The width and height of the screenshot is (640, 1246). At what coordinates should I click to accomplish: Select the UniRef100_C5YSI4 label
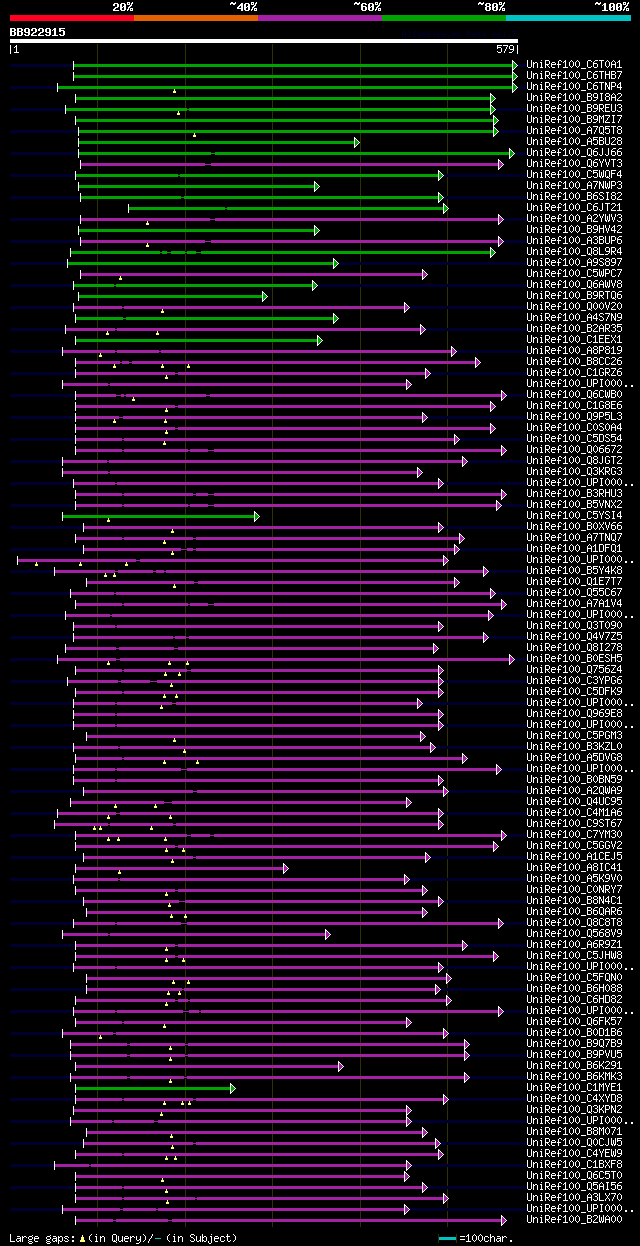click(574, 515)
